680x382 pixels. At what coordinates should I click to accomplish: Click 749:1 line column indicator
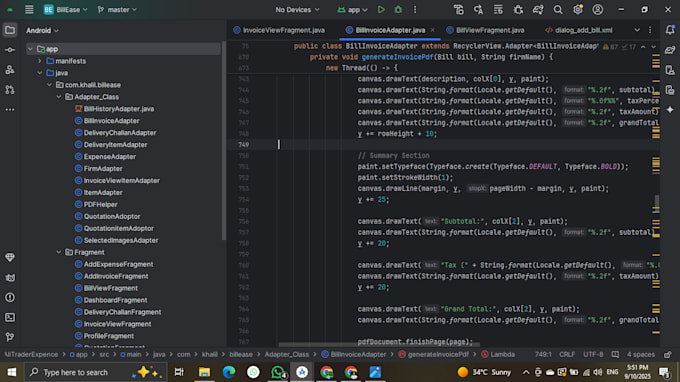[x=543, y=355]
